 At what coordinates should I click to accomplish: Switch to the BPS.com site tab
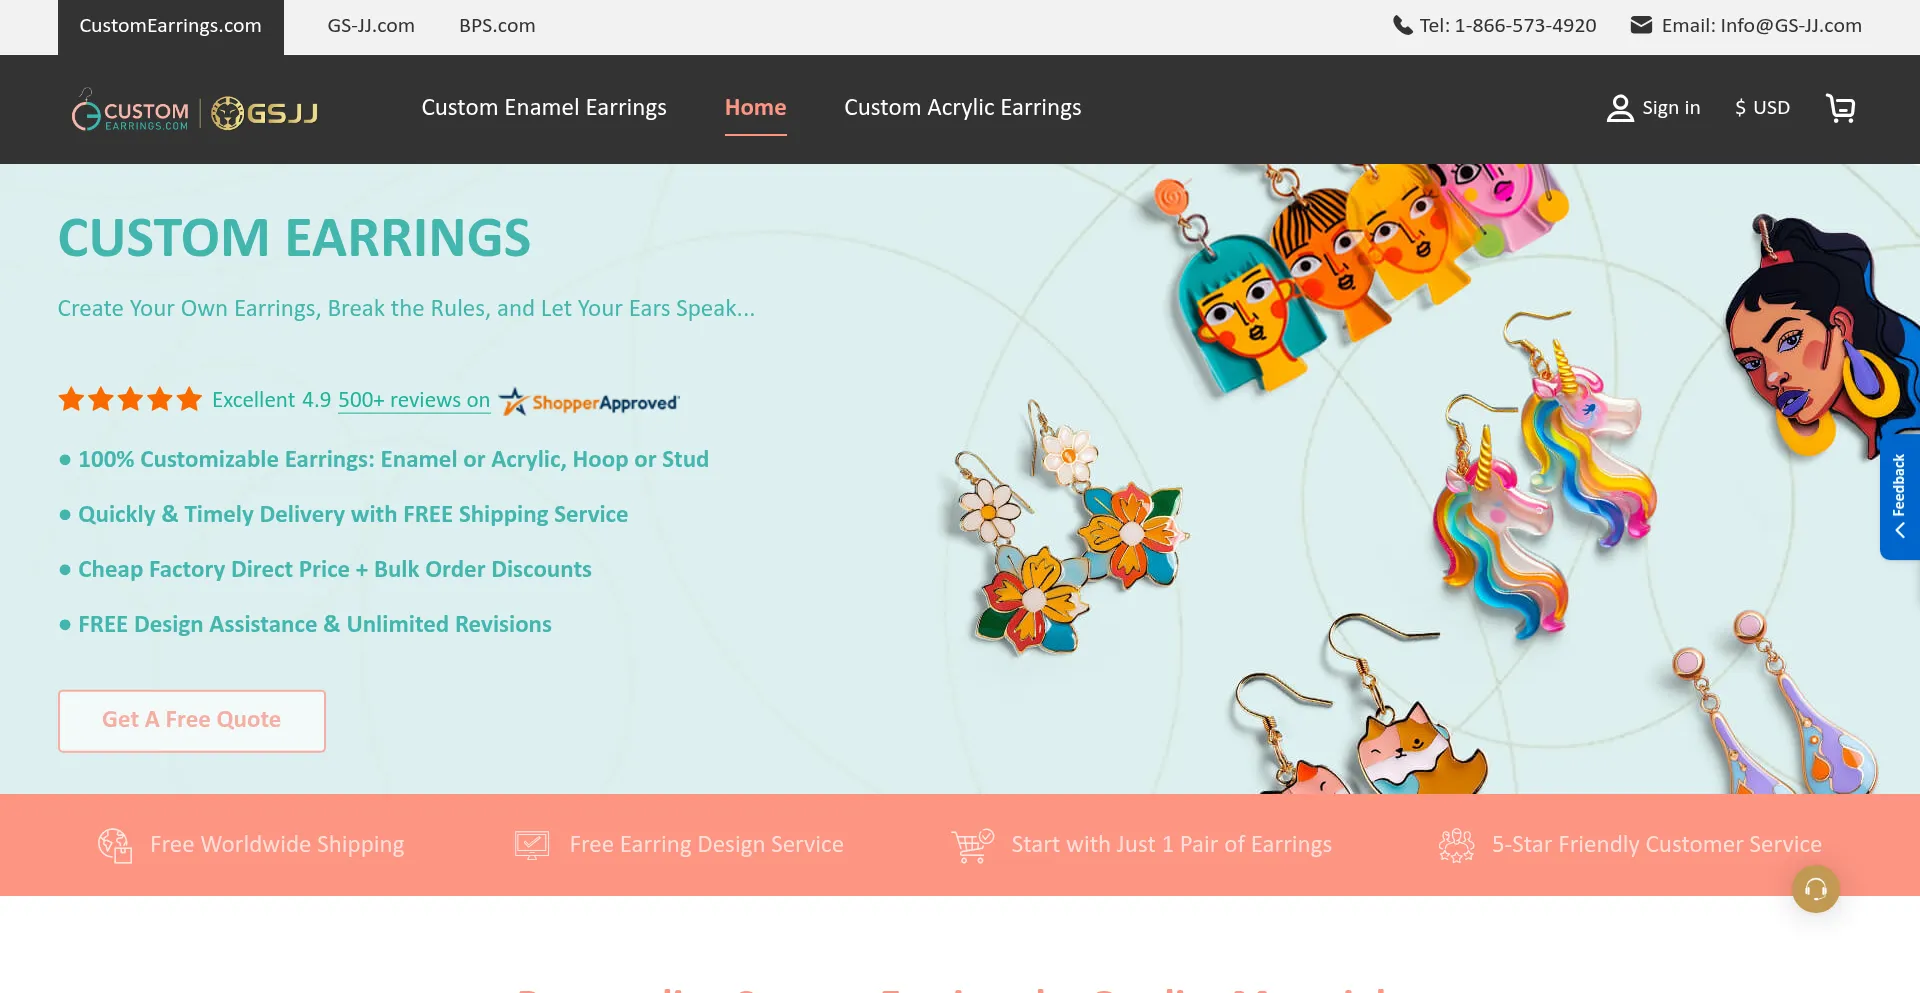(x=497, y=26)
